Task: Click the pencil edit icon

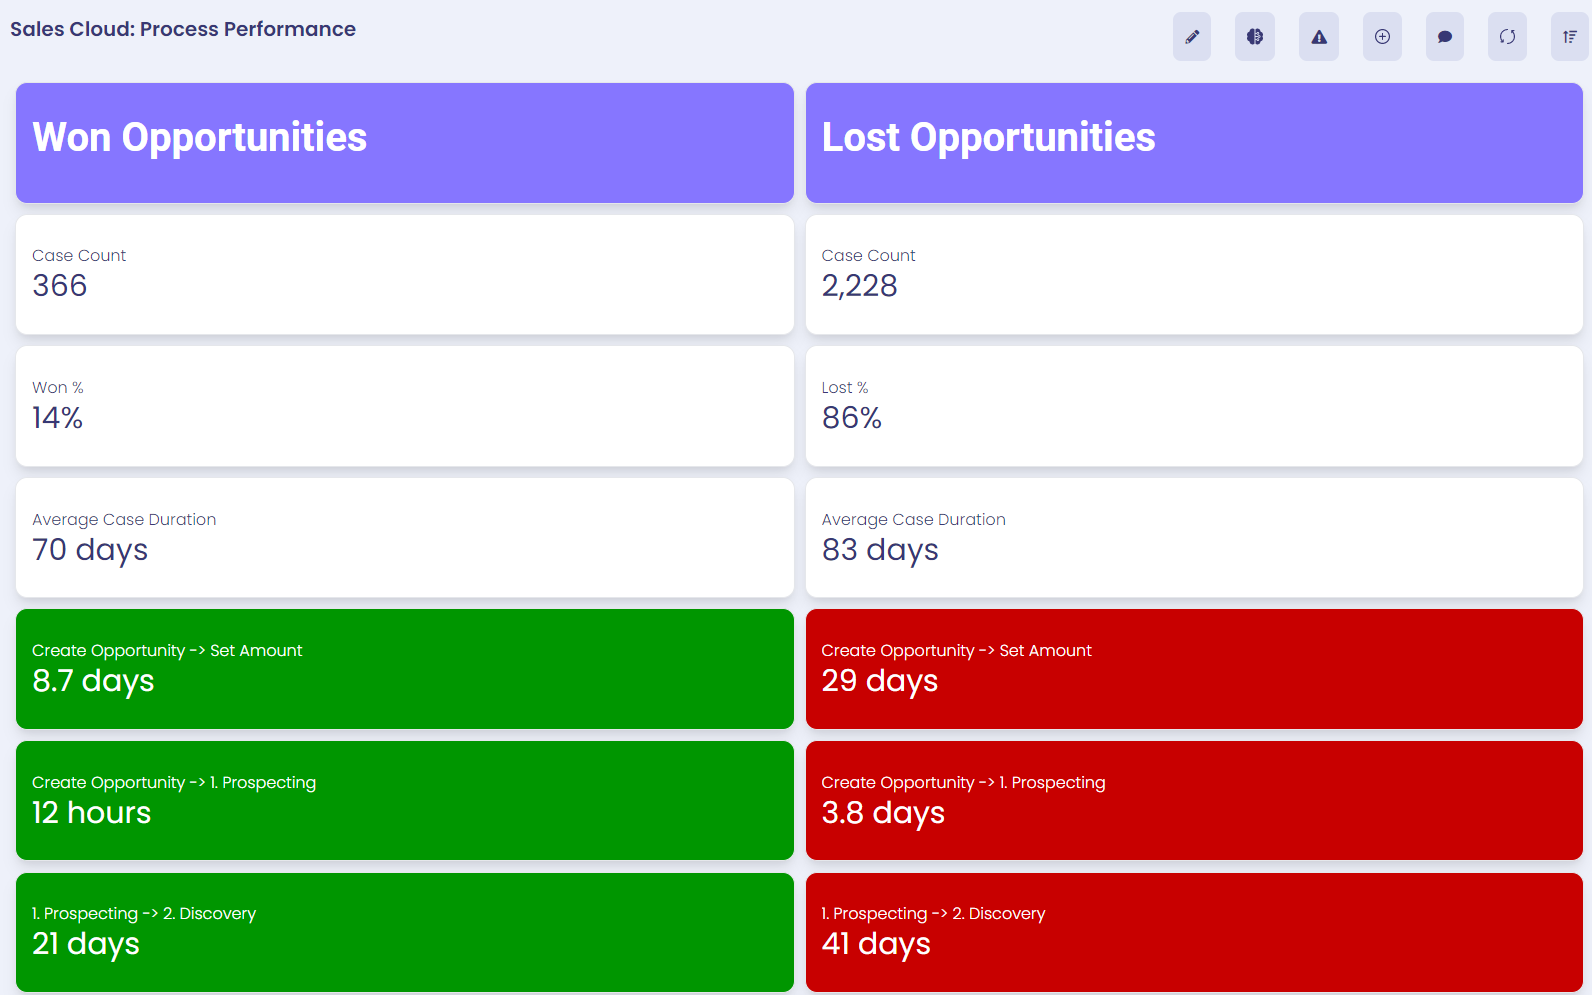Action: [x=1192, y=37]
